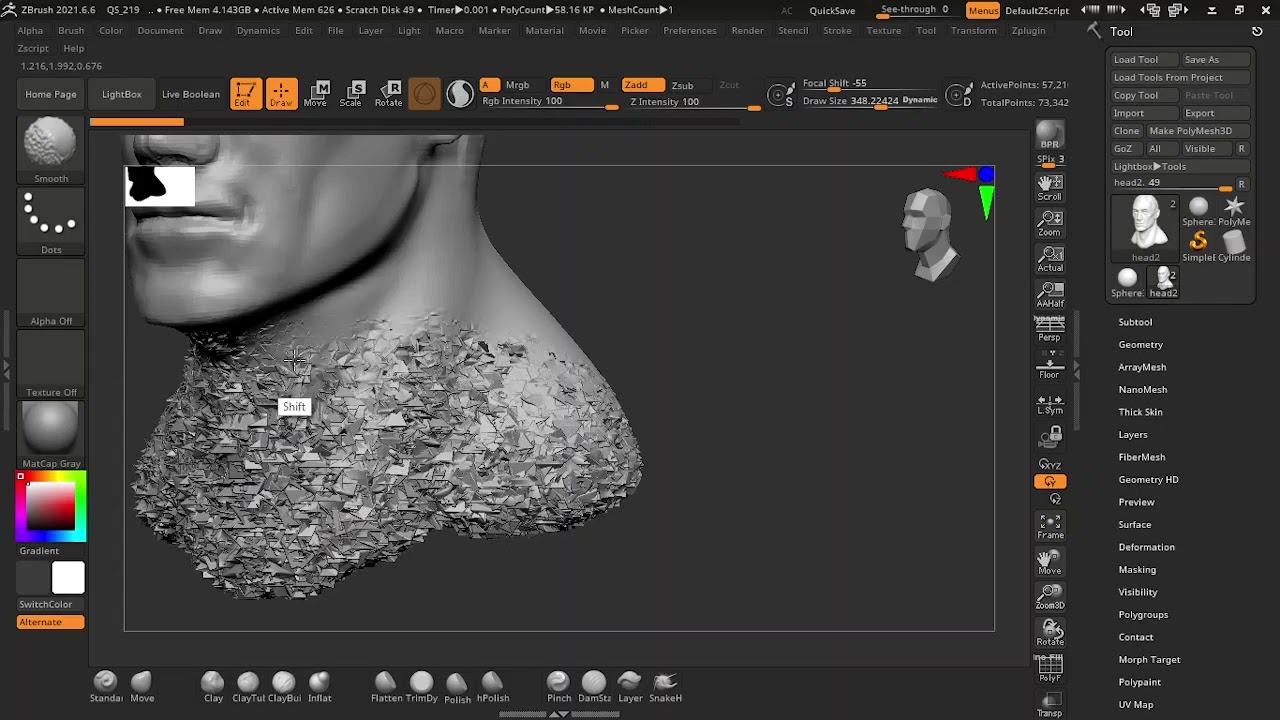
Task: Expand the Morph Target section
Action: point(1149,659)
